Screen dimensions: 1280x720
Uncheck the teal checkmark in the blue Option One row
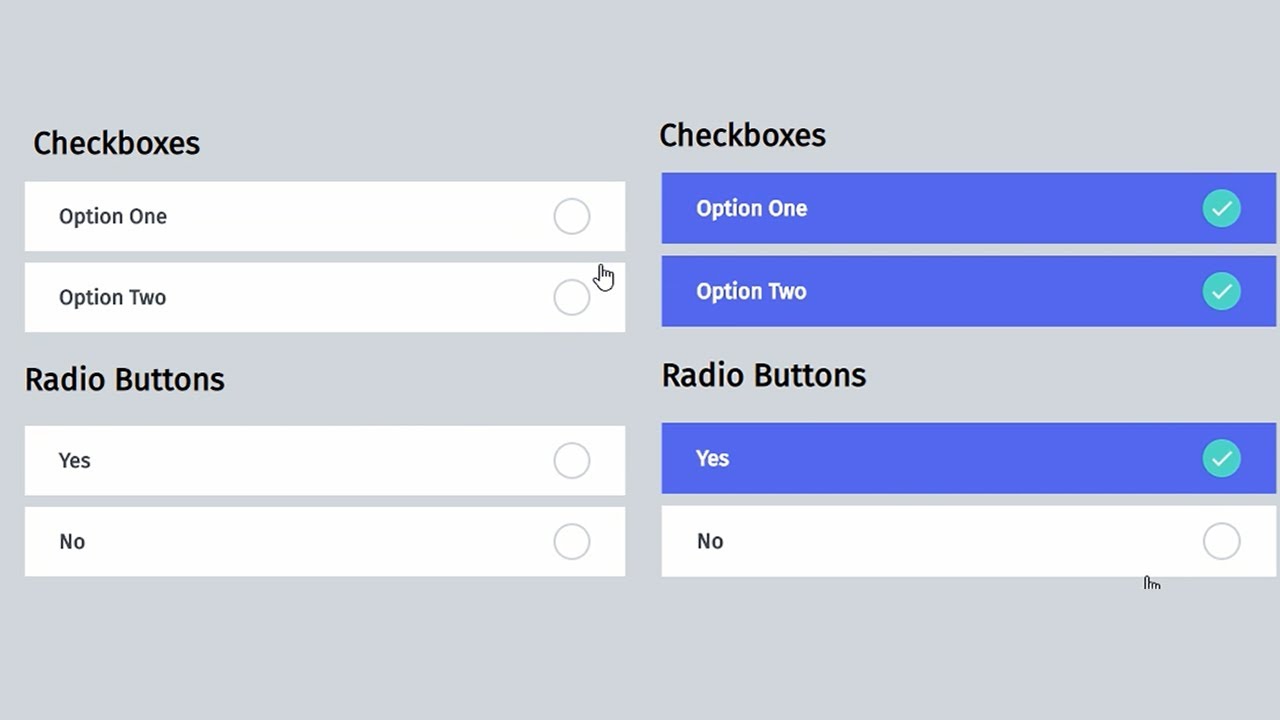pyautogui.click(x=1221, y=208)
